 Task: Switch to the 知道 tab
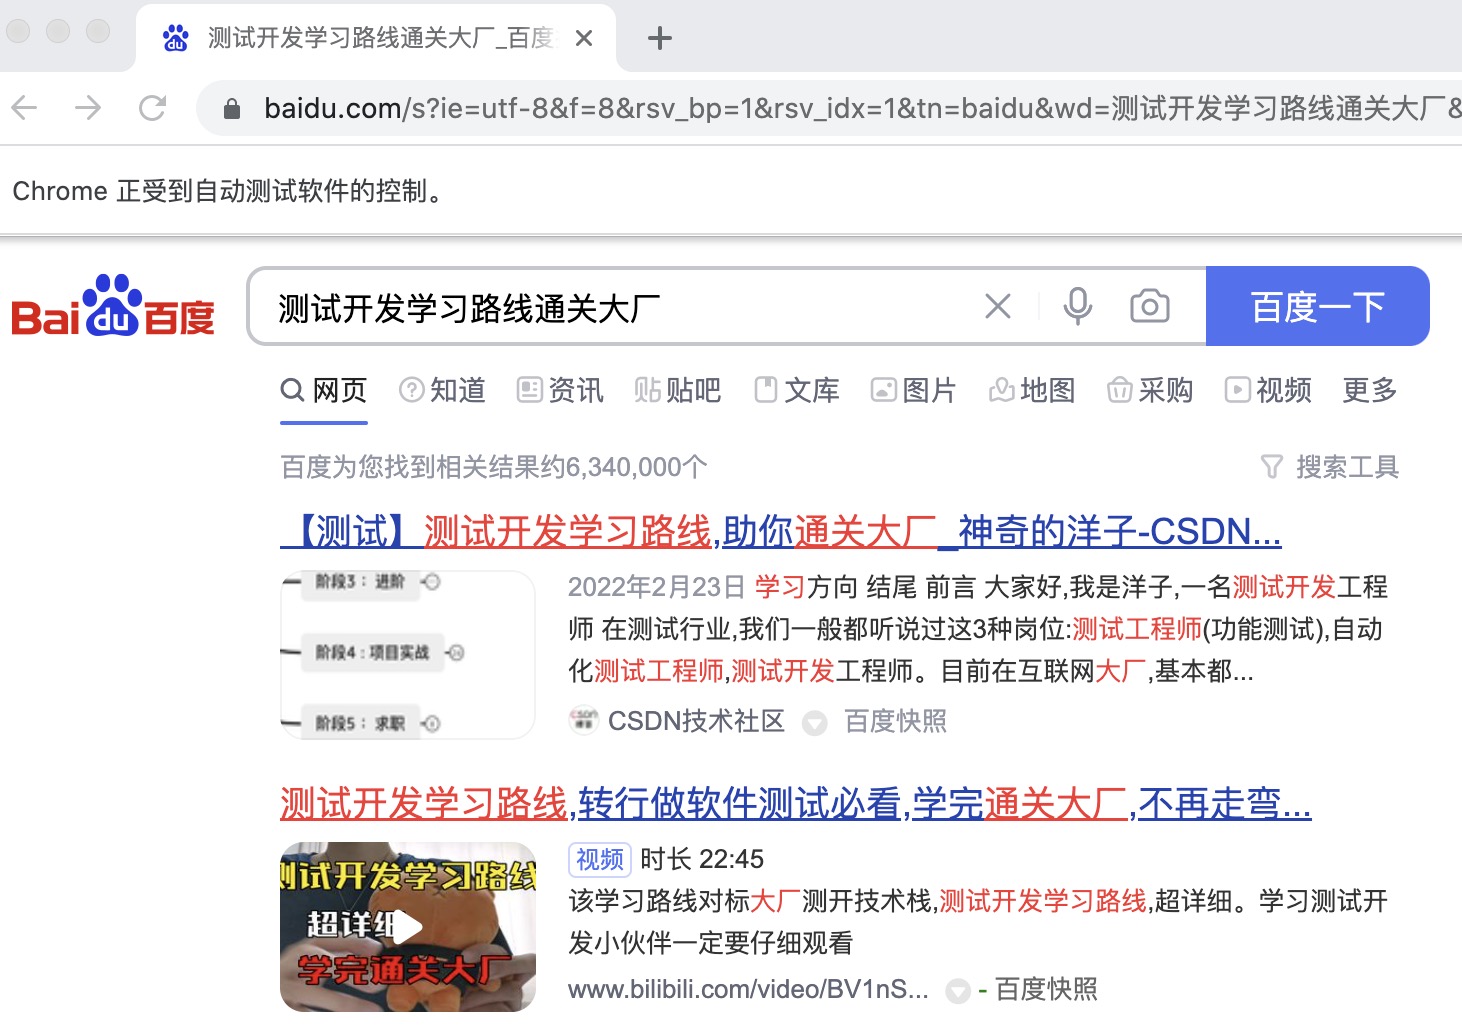(x=442, y=390)
